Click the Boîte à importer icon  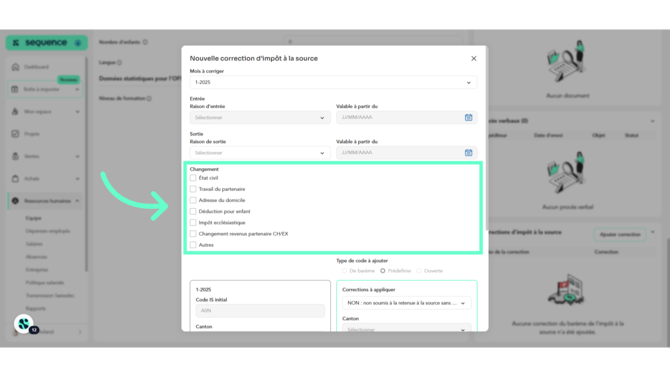click(x=15, y=89)
